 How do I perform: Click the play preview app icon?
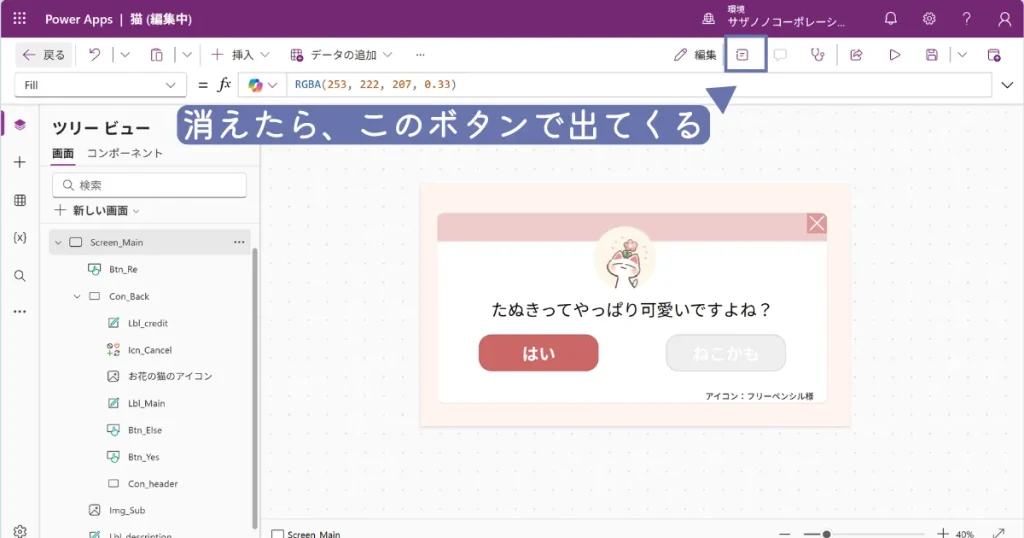point(895,55)
